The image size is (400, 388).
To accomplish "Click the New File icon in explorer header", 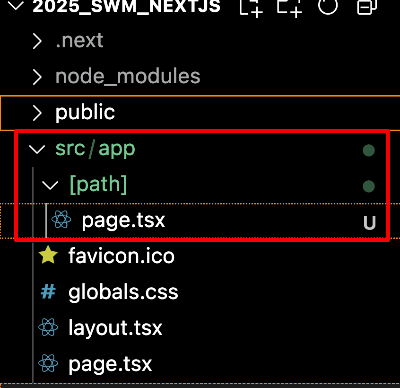I will click(251, 7).
